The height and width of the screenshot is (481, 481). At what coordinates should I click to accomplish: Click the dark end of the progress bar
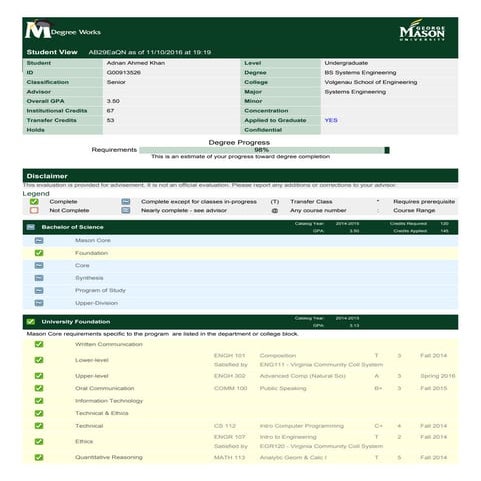tap(387, 150)
